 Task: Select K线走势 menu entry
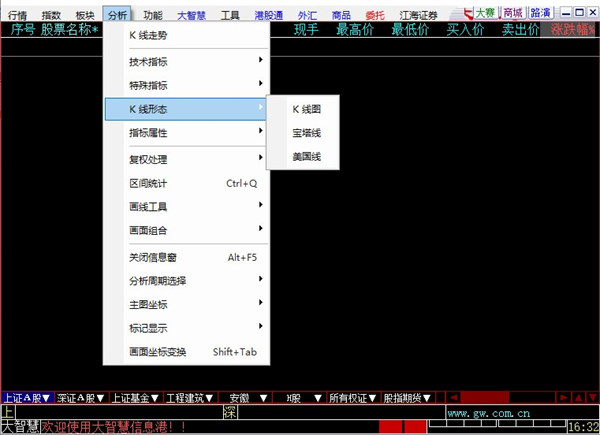click(x=186, y=35)
